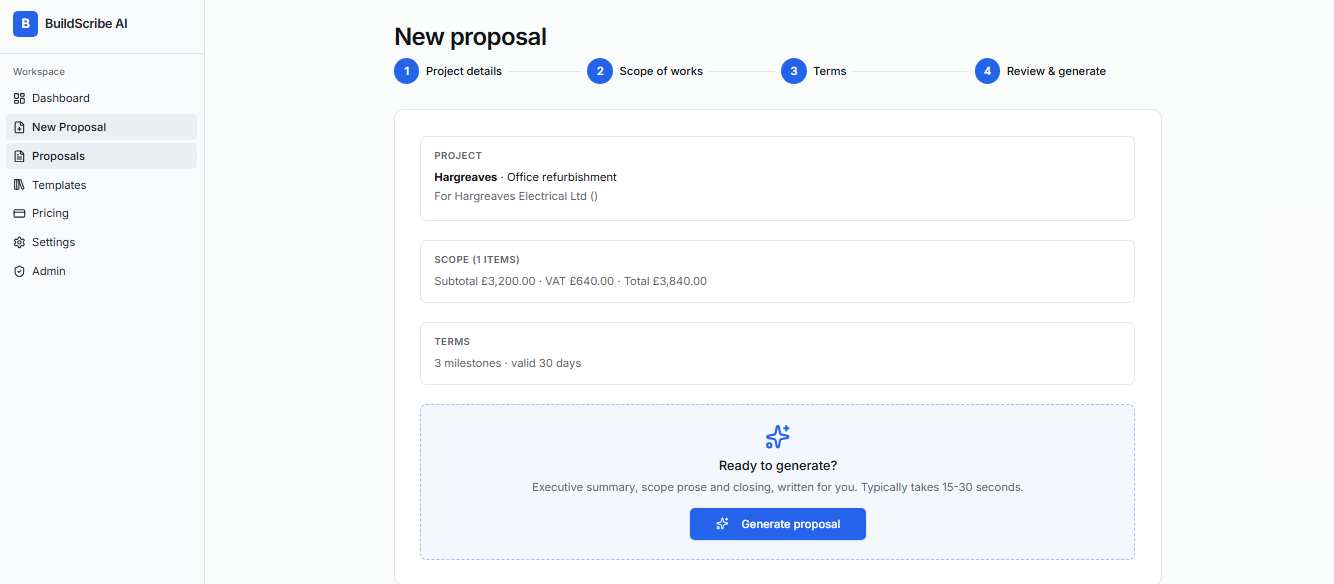Click the Pricing card icon
Image resolution: width=1334 pixels, height=584 pixels.
(x=19, y=213)
